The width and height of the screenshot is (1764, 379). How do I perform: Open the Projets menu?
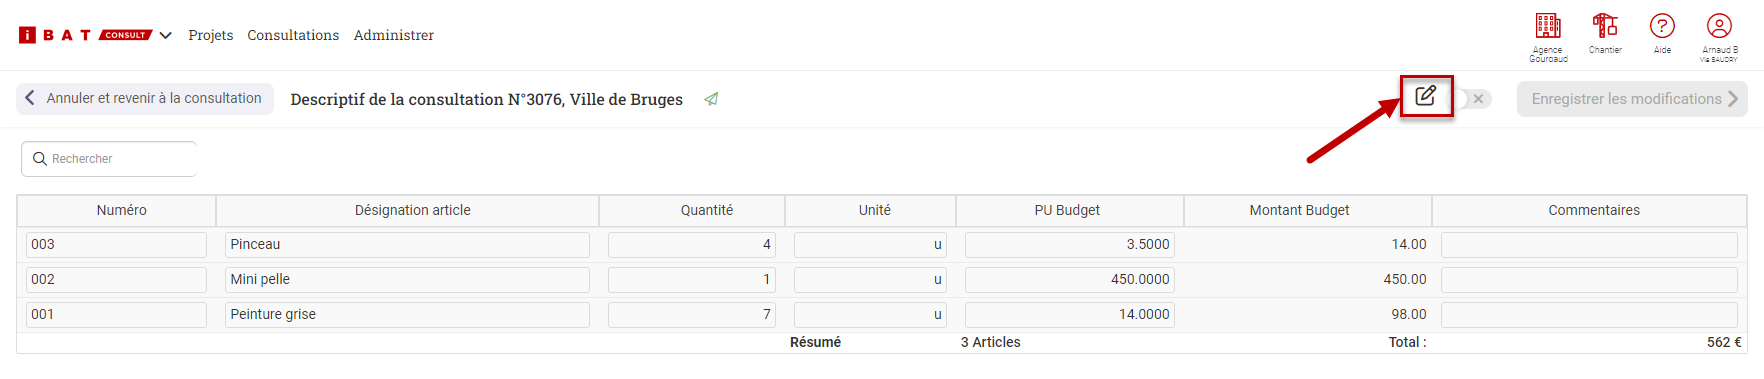pyautogui.click(x=211, y=35)
